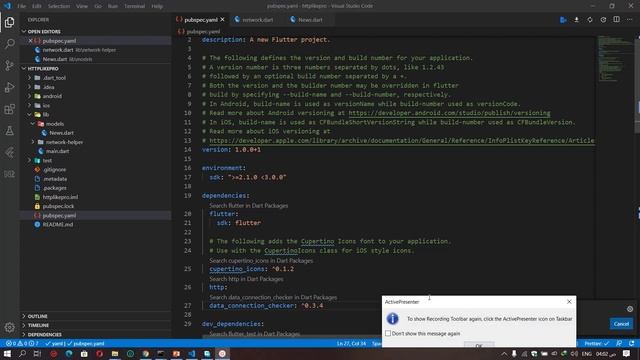Open the developer.android.com versioning link
Screen dimensions: 640x360
tap(449, 113)
